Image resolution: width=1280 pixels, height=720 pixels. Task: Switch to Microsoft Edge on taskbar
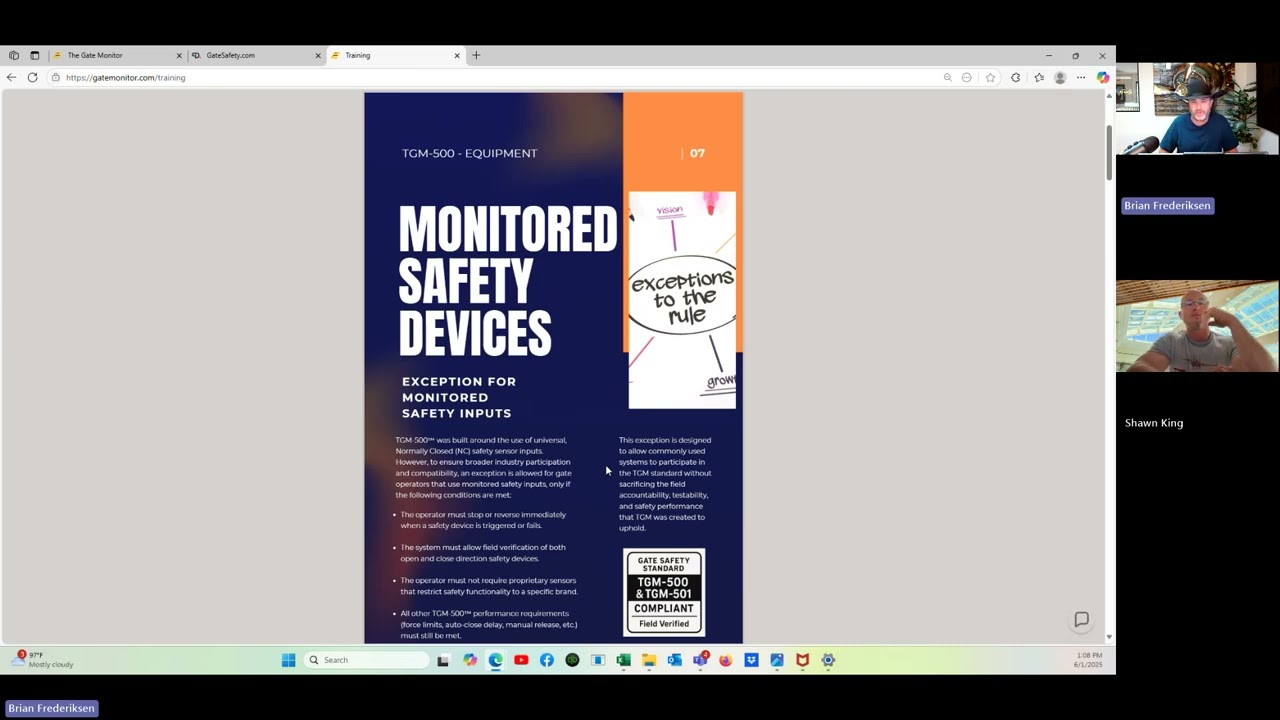tap(495, 660)
